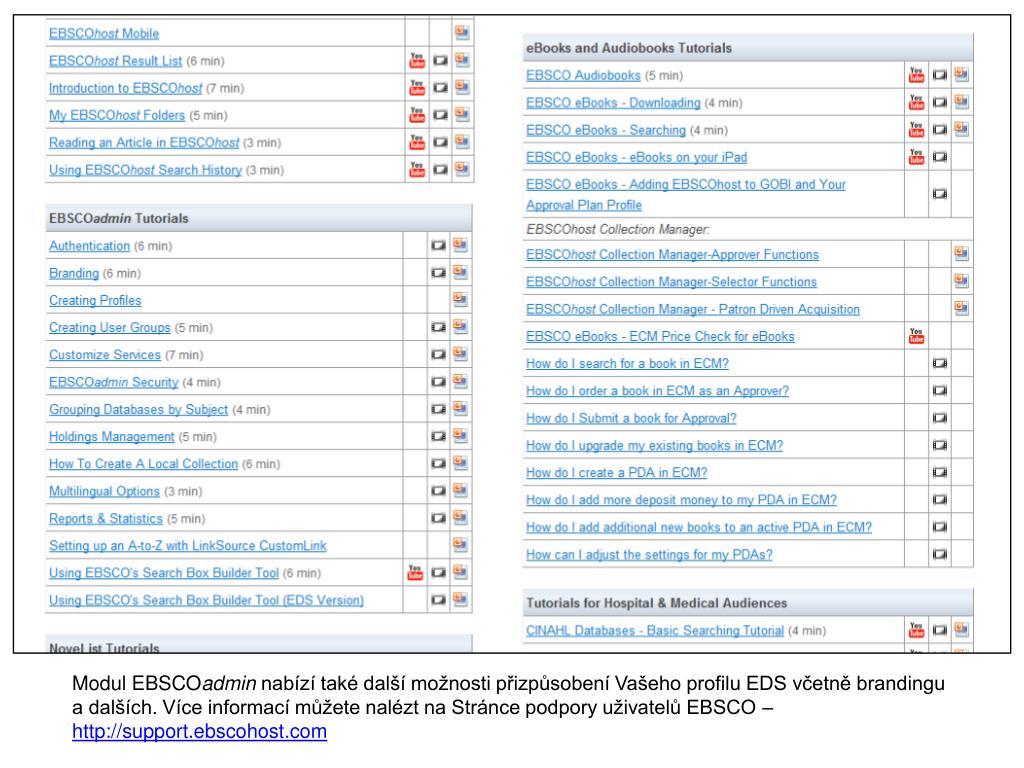Open slideshow icon for Patron Driven Acquisition
1024x768 pixels.
(x=961, y=308)
